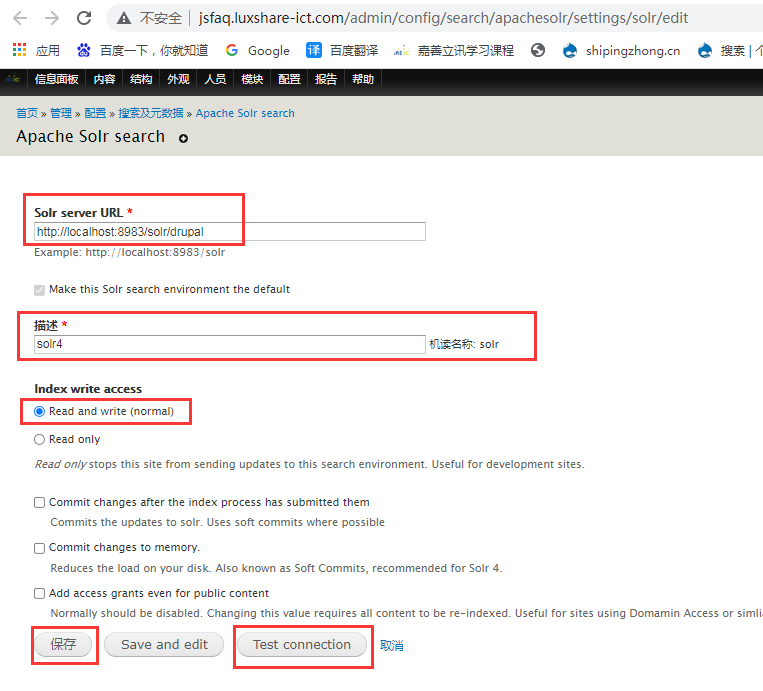Click the not-secure warning triangle icon
The height and width of the screenshot is (691, 763).
[x=124, y=18]
